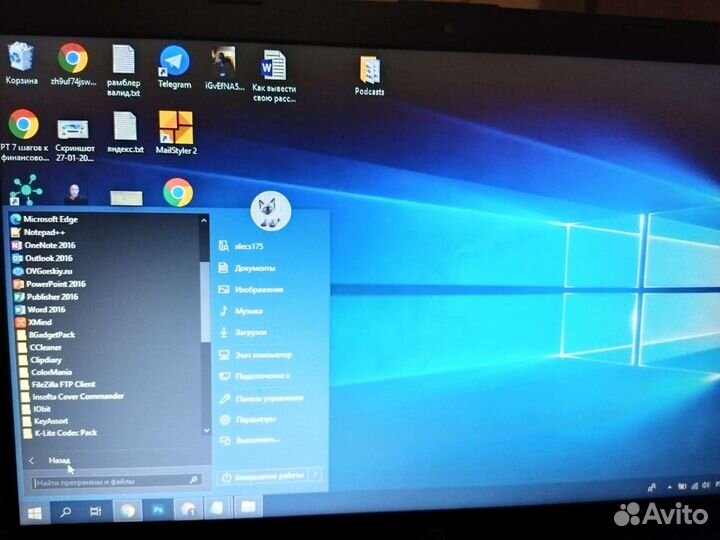Switch to Chrome on the taskbar

pyautogui.click(x=128, y=510)
